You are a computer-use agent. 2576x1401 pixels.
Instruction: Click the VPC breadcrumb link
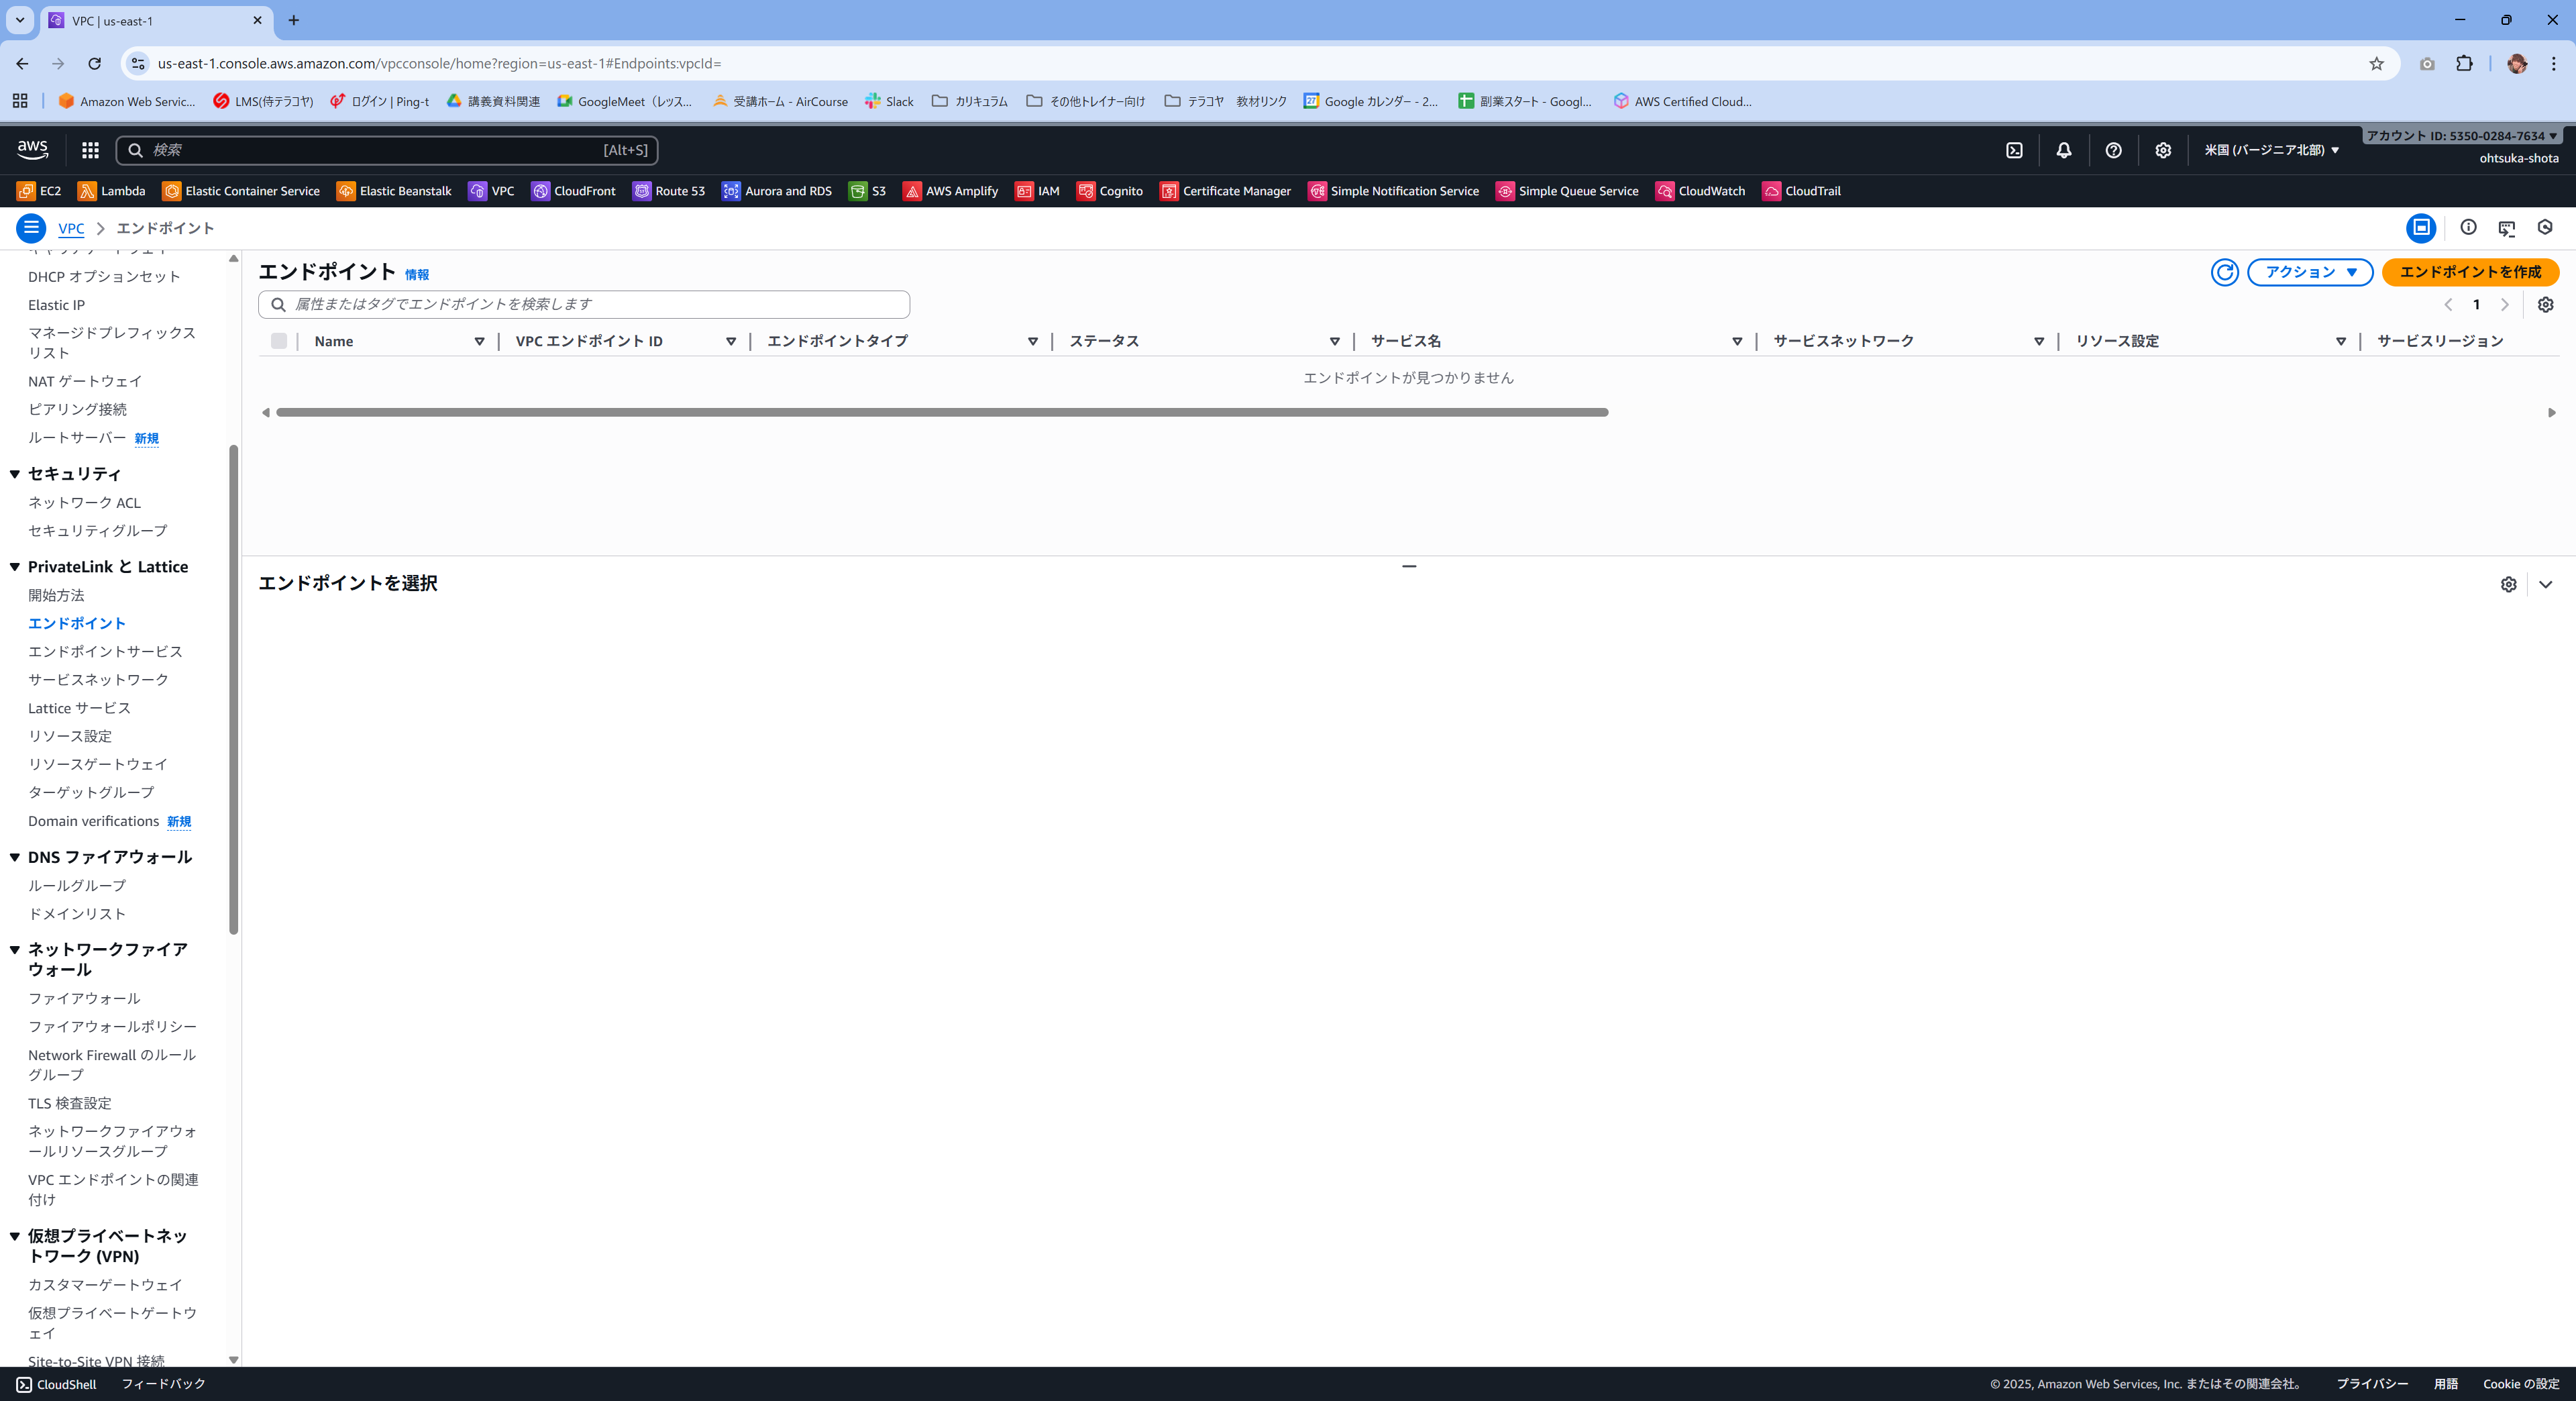pos(71,228)
